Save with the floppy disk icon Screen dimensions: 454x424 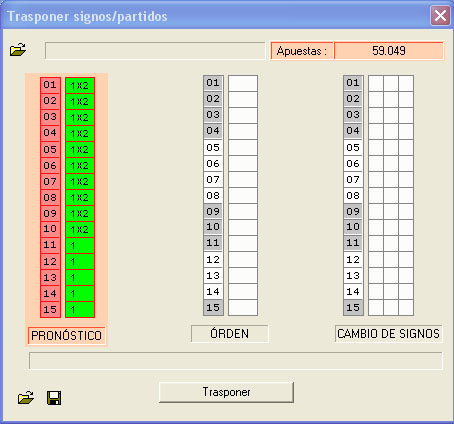click(x=54, y=398)
